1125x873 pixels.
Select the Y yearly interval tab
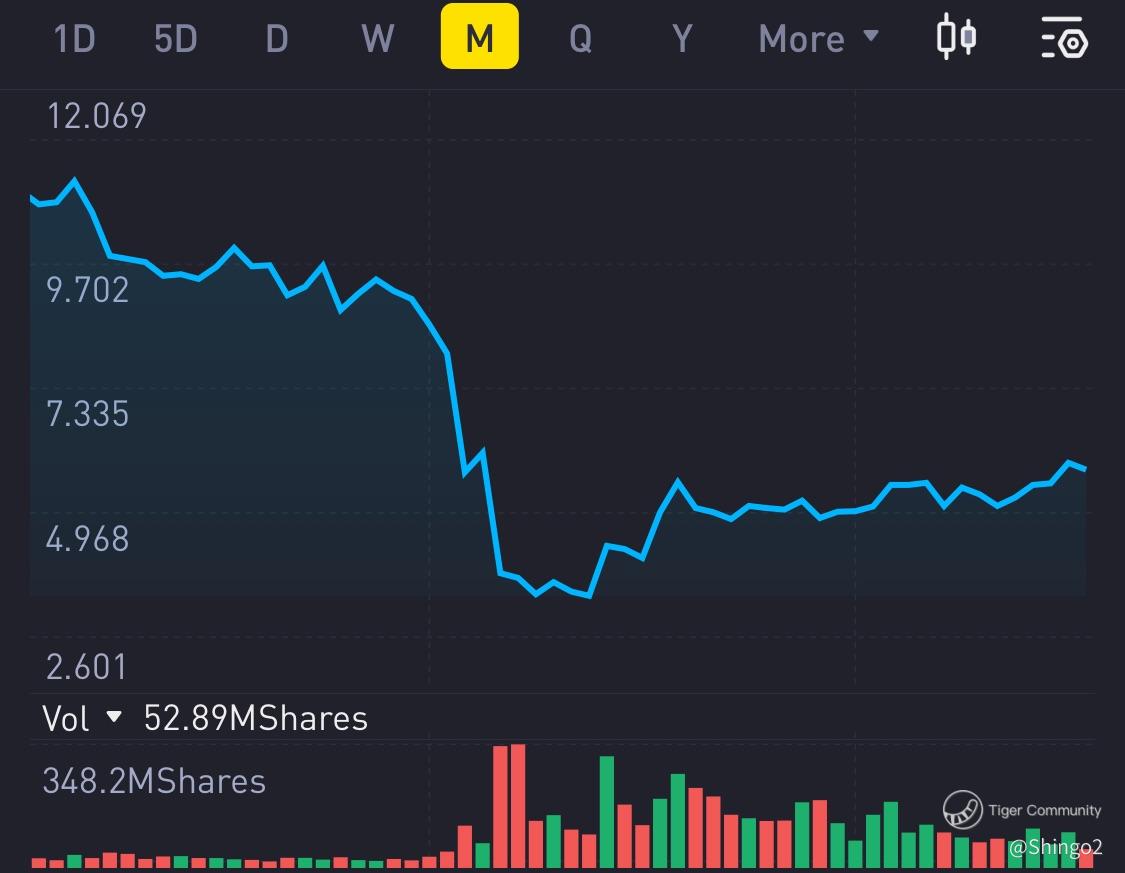pos(682,38)
